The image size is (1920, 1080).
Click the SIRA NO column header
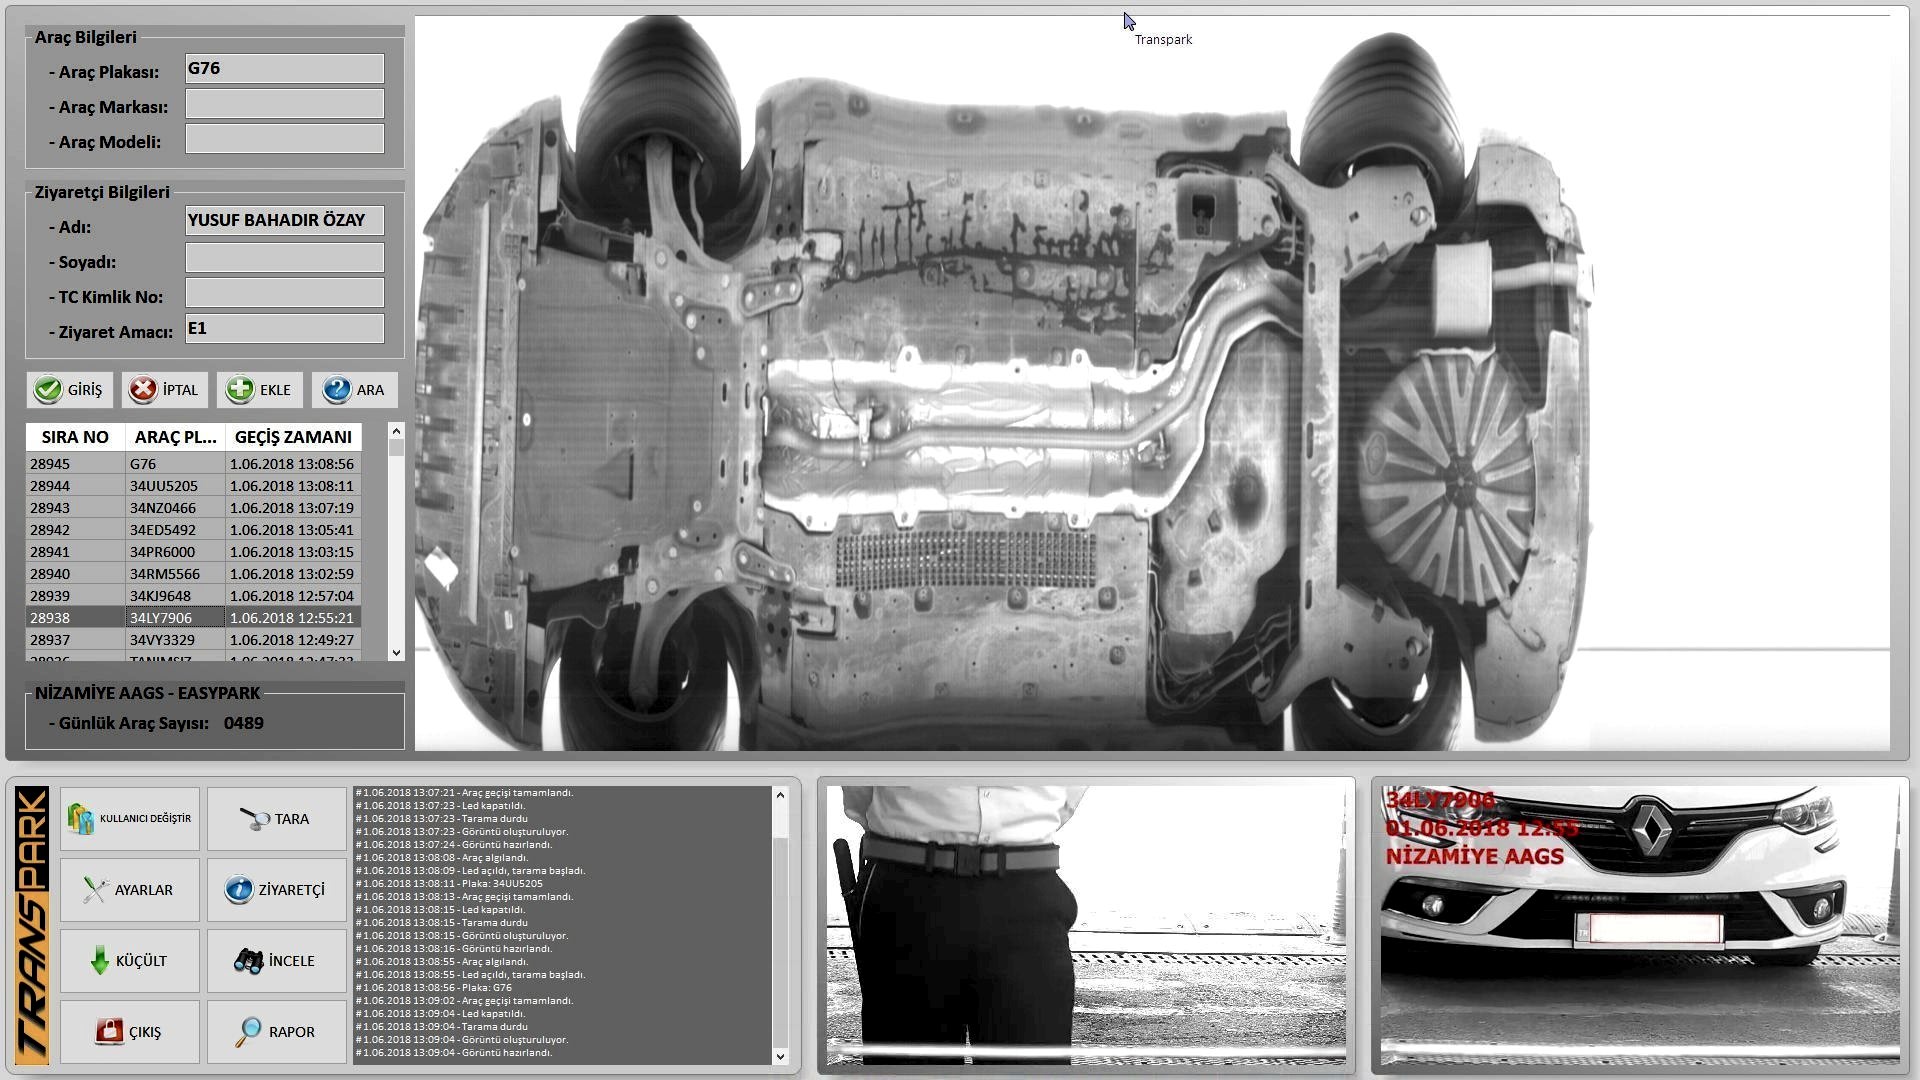(75, 437)
